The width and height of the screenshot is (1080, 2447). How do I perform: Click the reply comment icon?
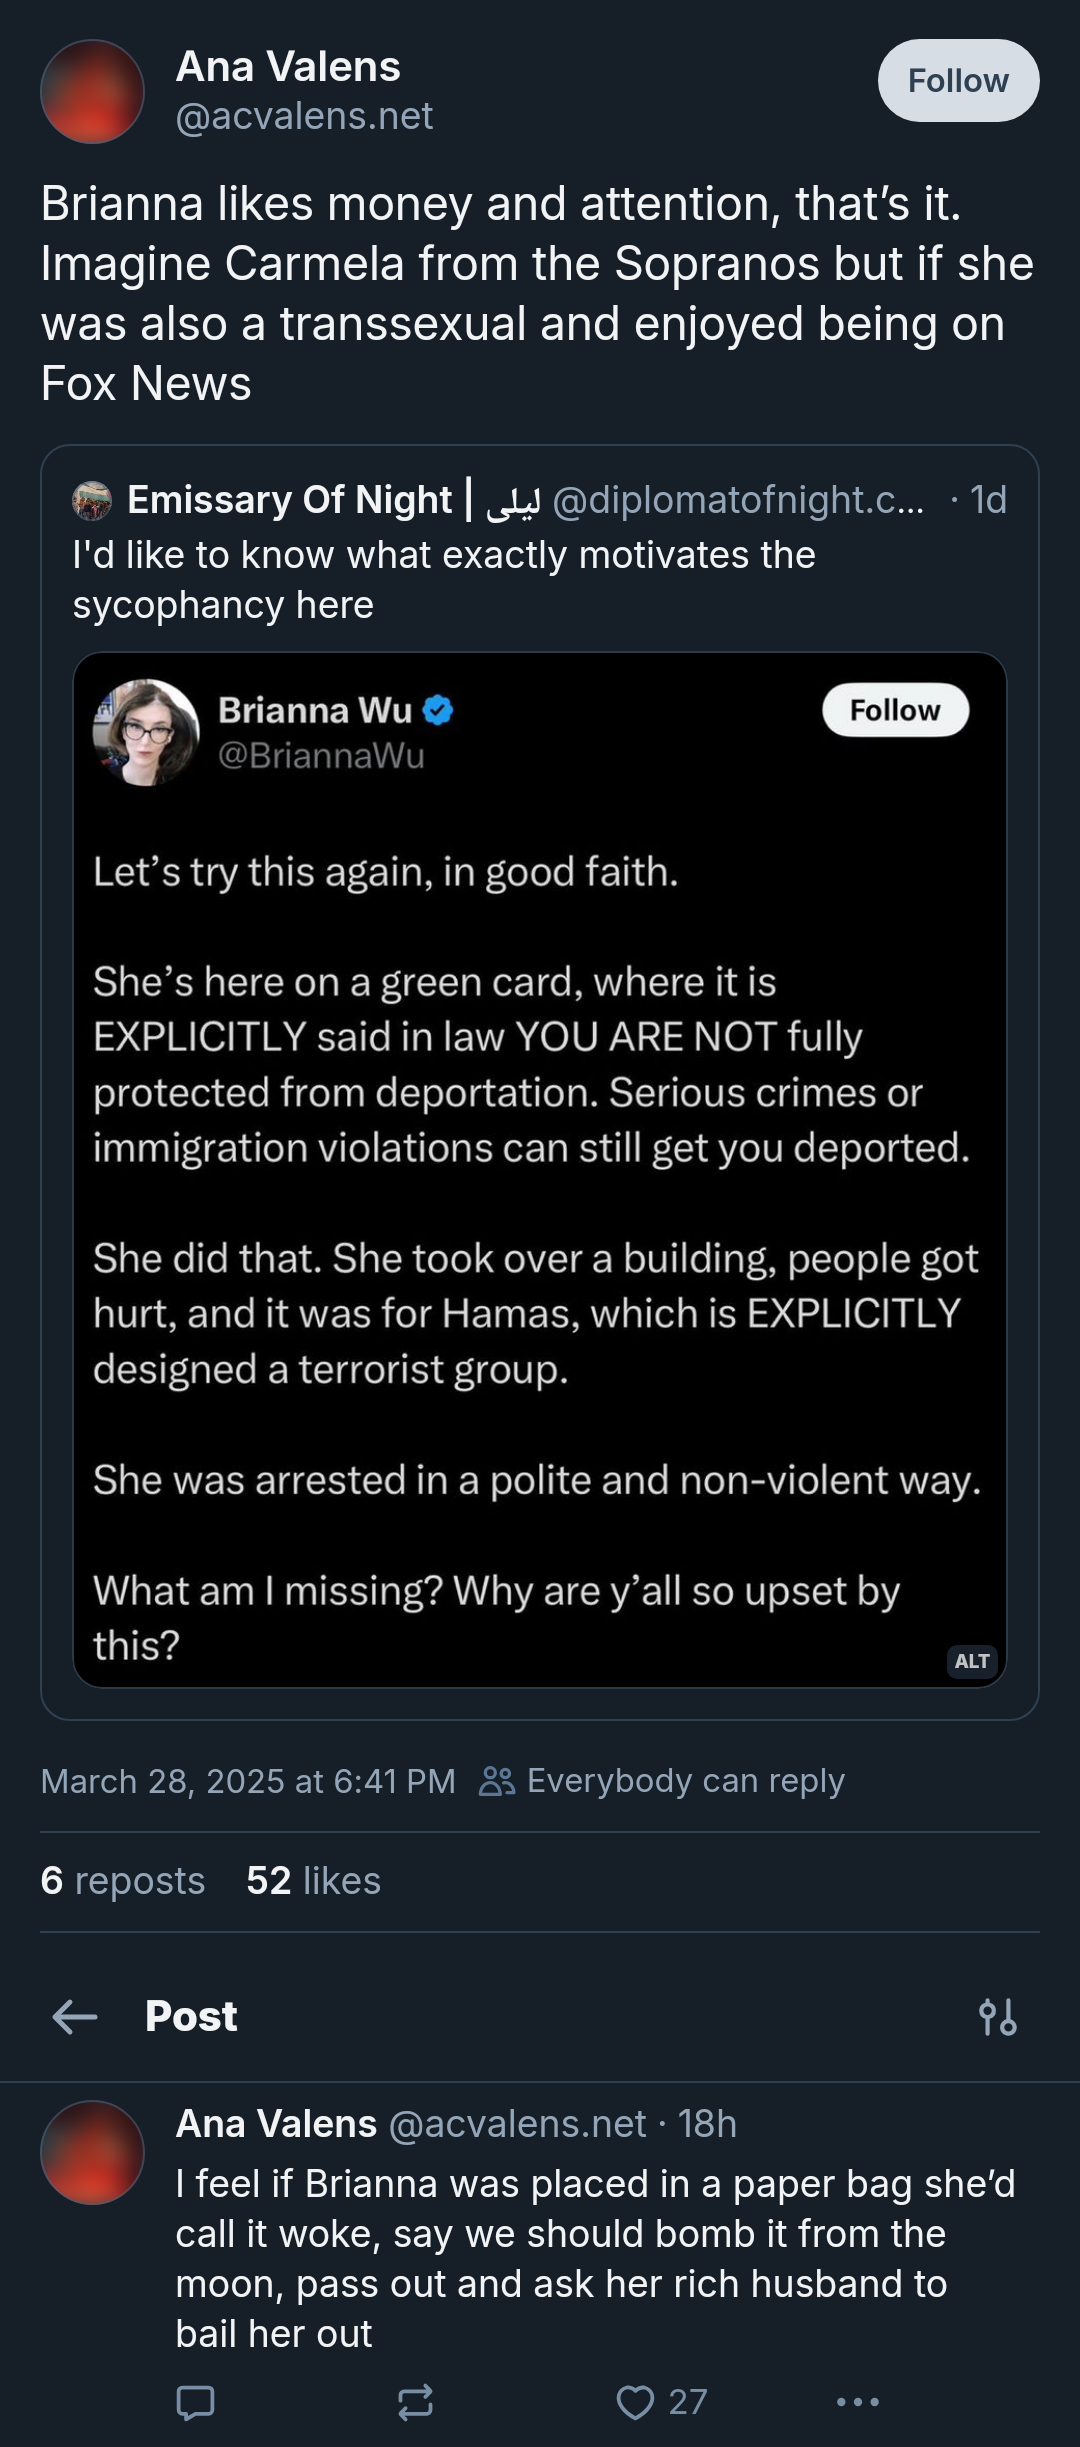click(195, 2402)
